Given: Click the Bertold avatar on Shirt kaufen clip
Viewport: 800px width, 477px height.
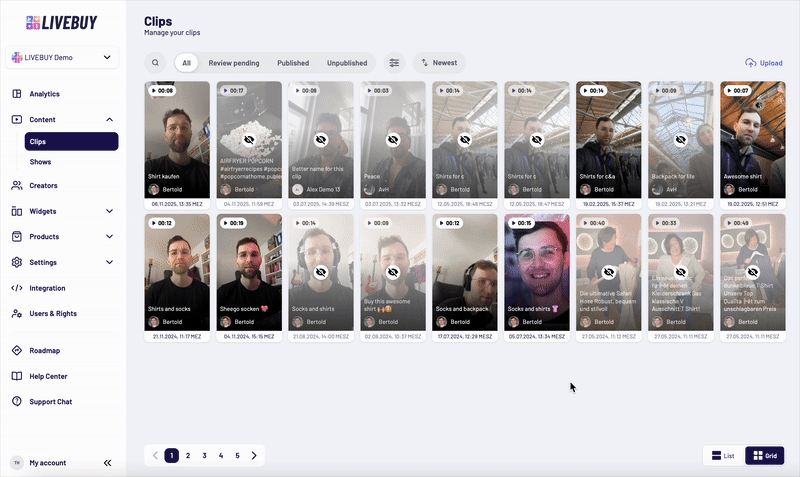Looking at the screenshot, I should (154, 189).
